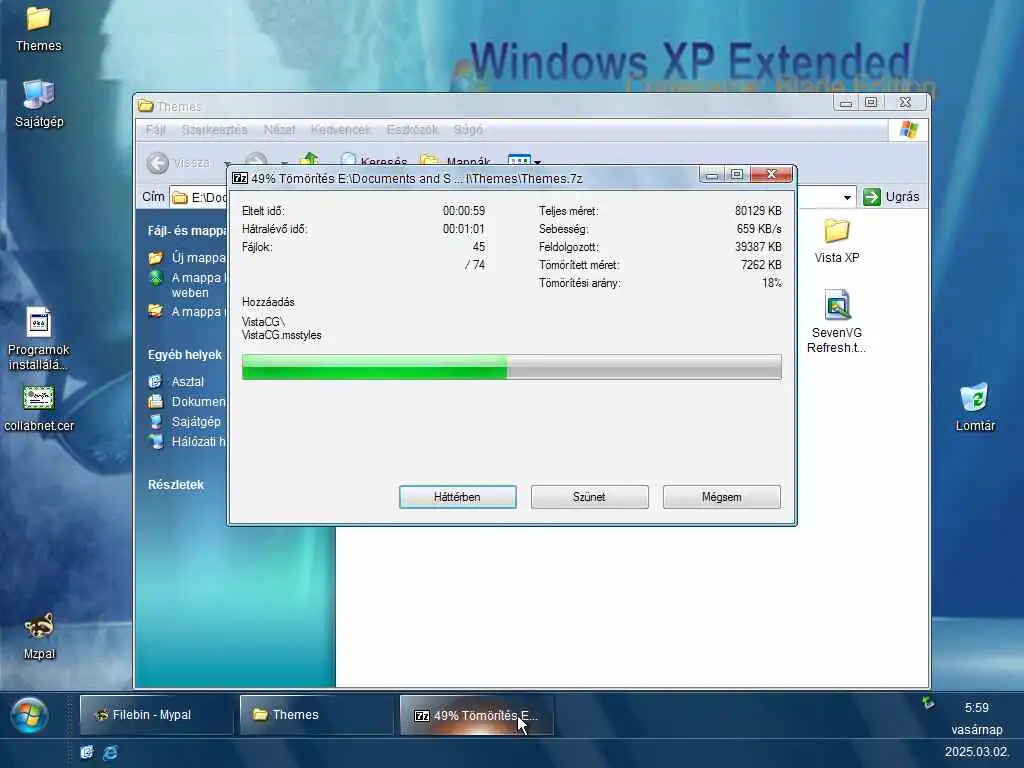
Task: Click the Themes folder icon in title bar
Action: pos(146,106)
